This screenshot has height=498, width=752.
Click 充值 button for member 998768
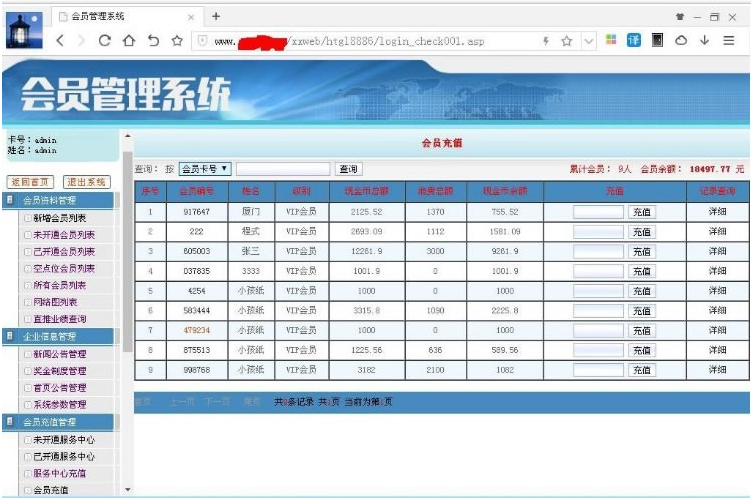(x=642, y=370)
